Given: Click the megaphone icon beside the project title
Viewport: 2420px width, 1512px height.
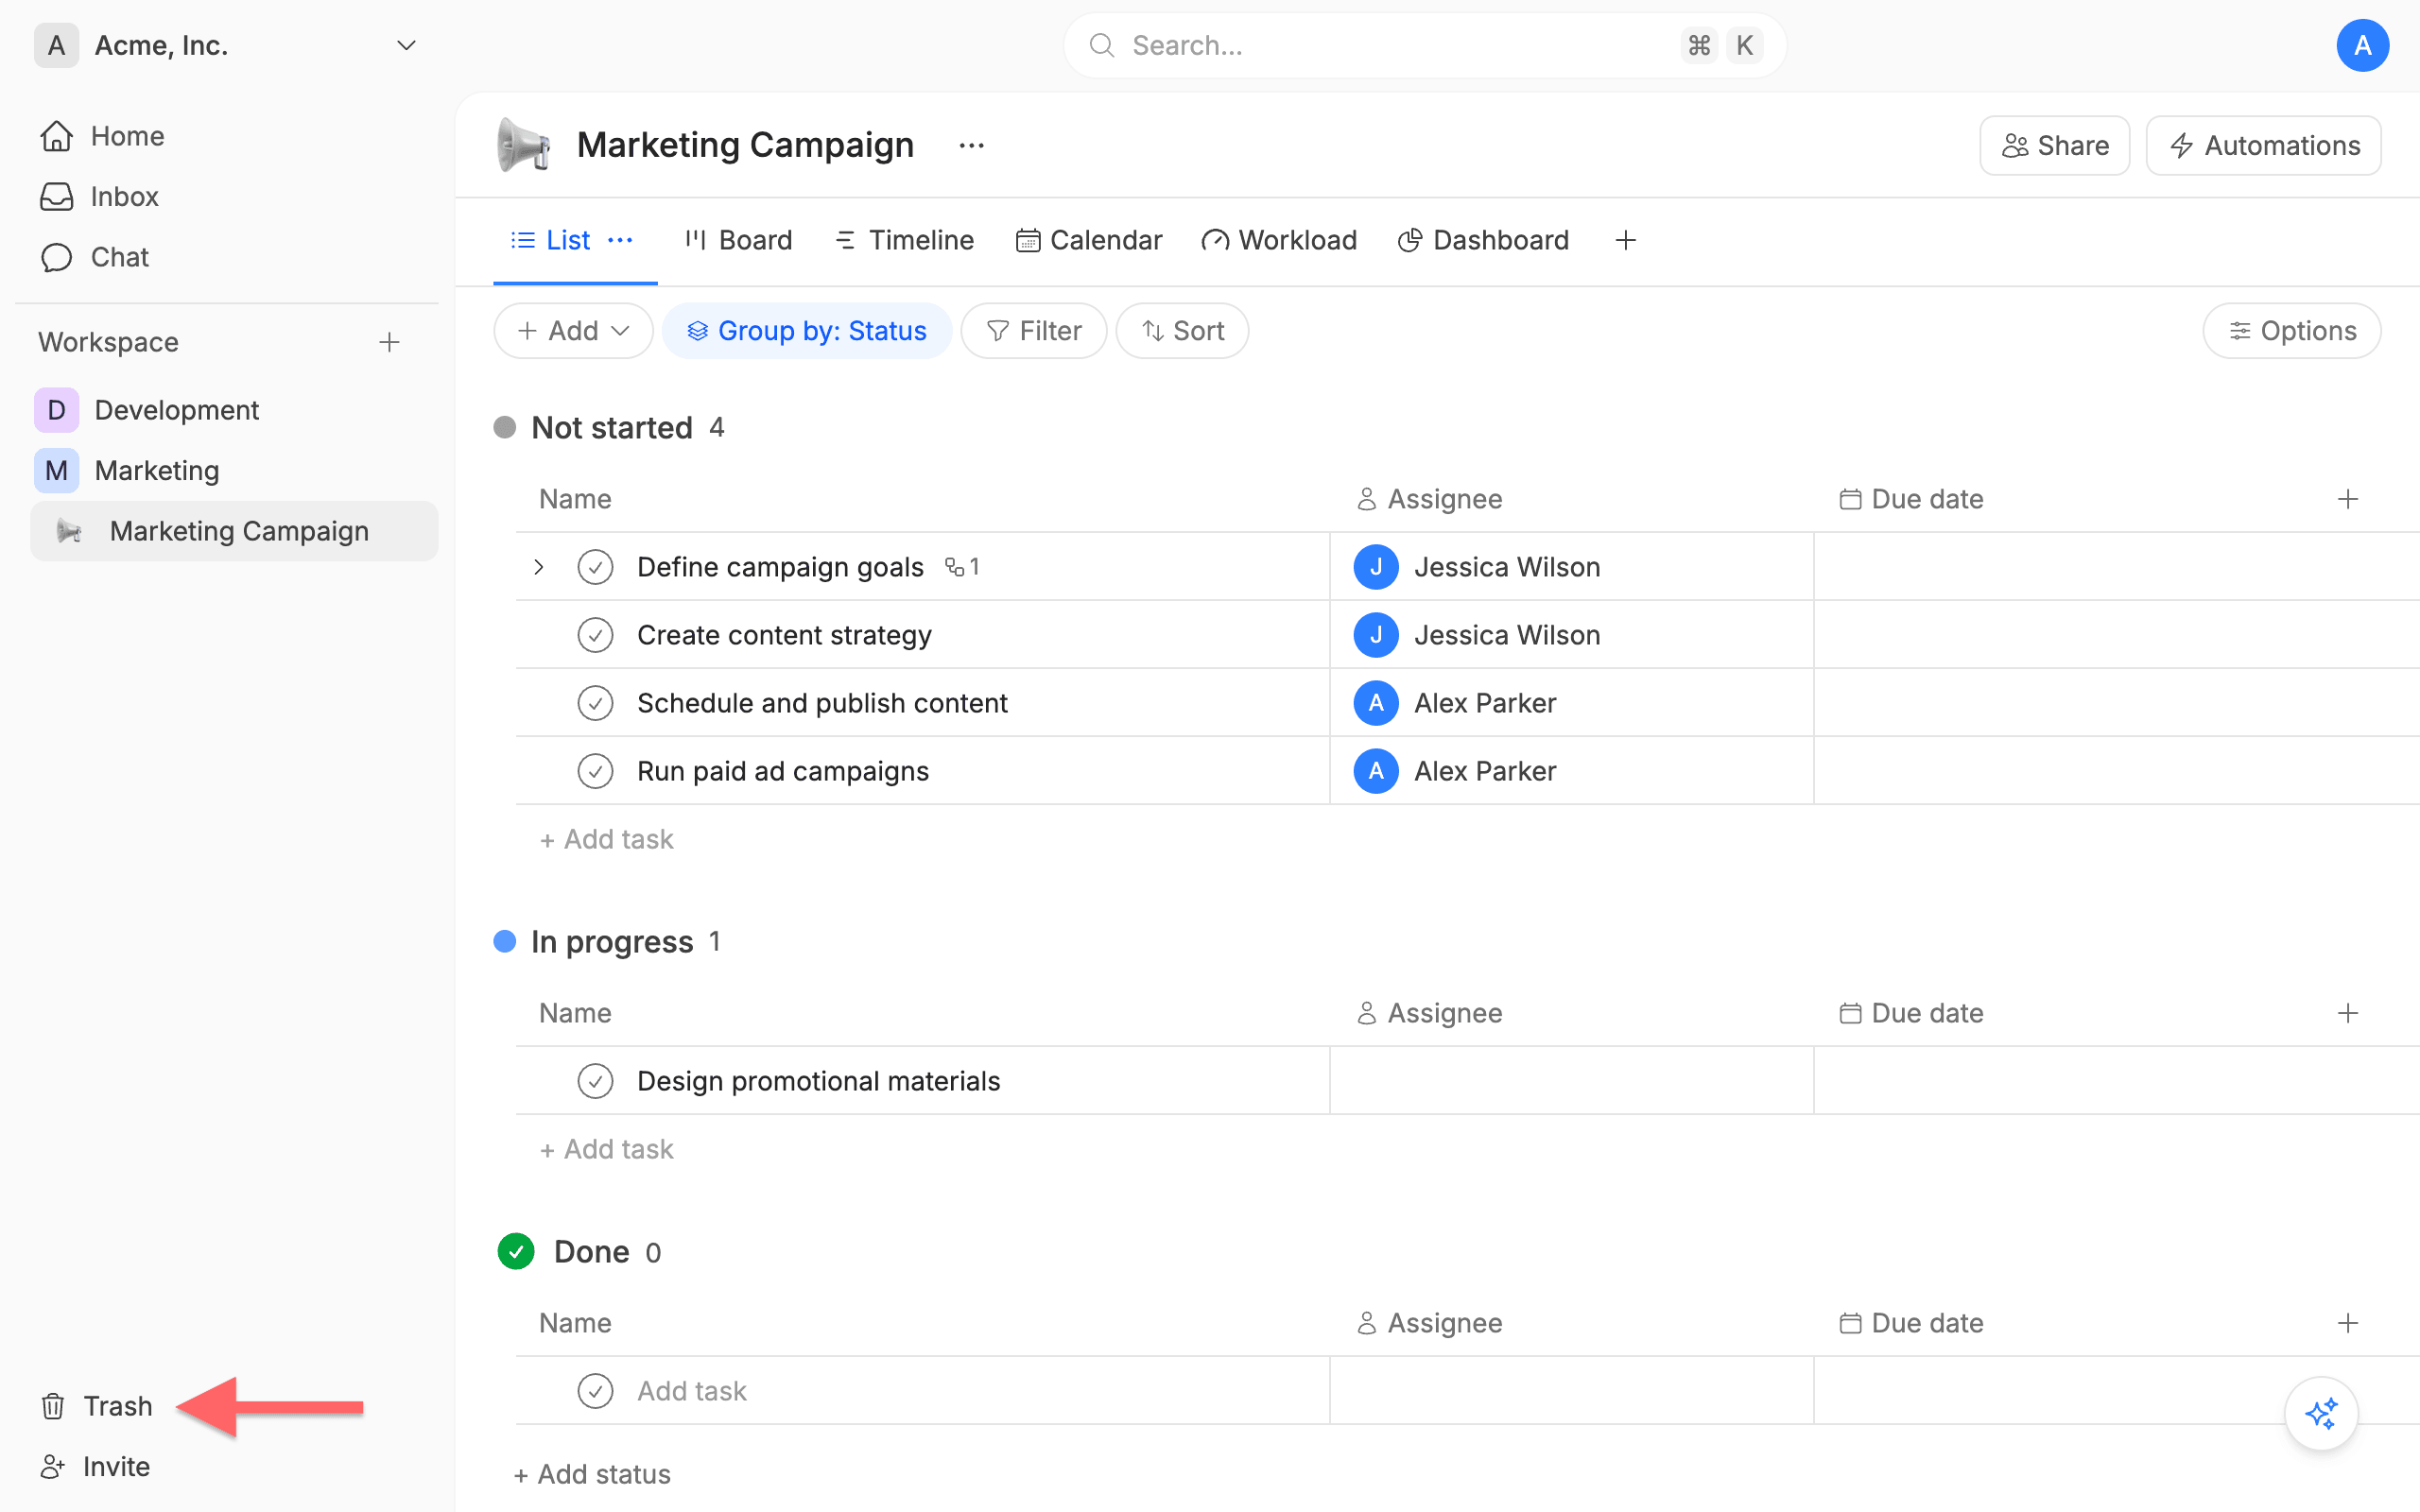Looking at the screenshot, I should click(523, 145).
